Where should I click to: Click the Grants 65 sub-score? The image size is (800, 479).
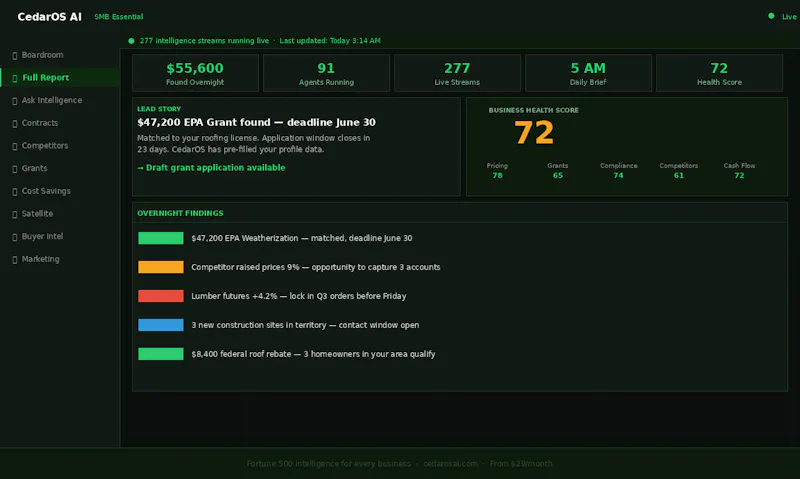pos(558,170)
